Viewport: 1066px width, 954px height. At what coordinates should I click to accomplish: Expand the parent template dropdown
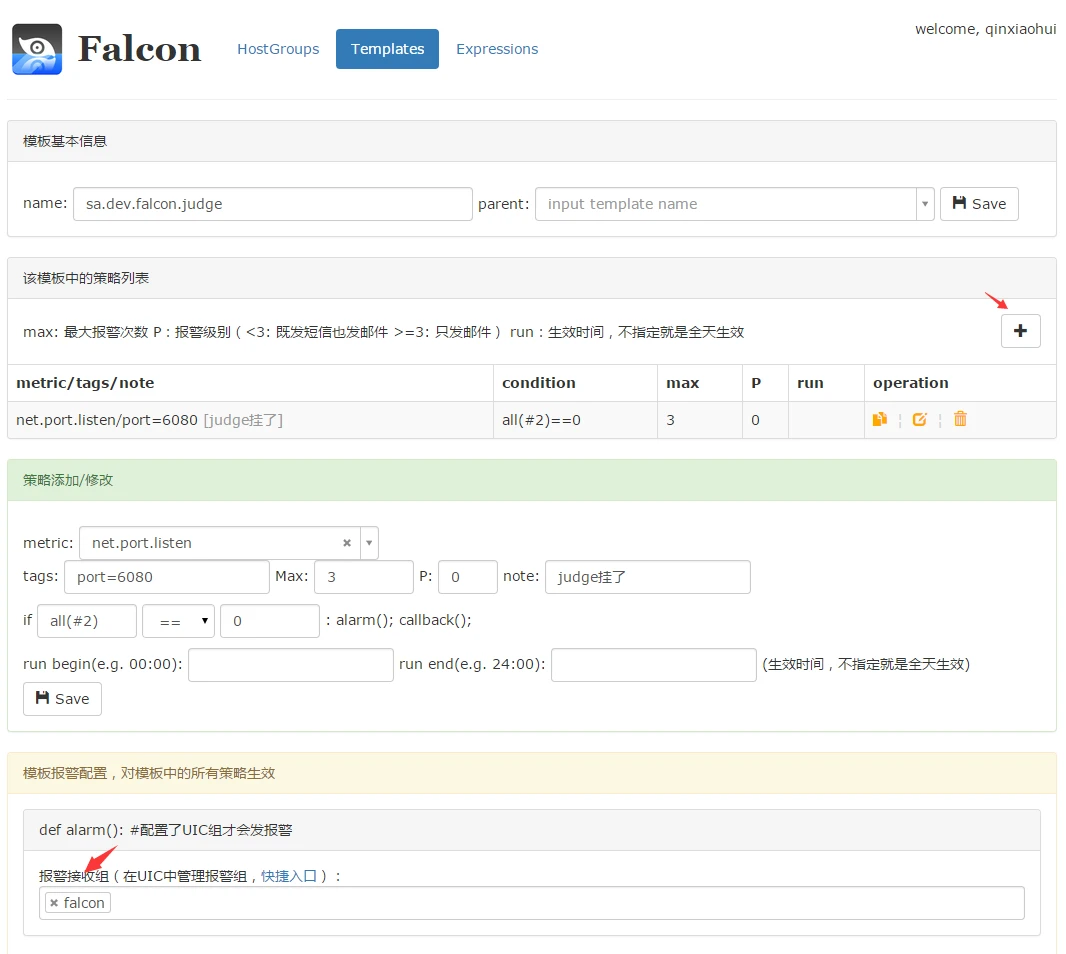(x=925, y=204)
